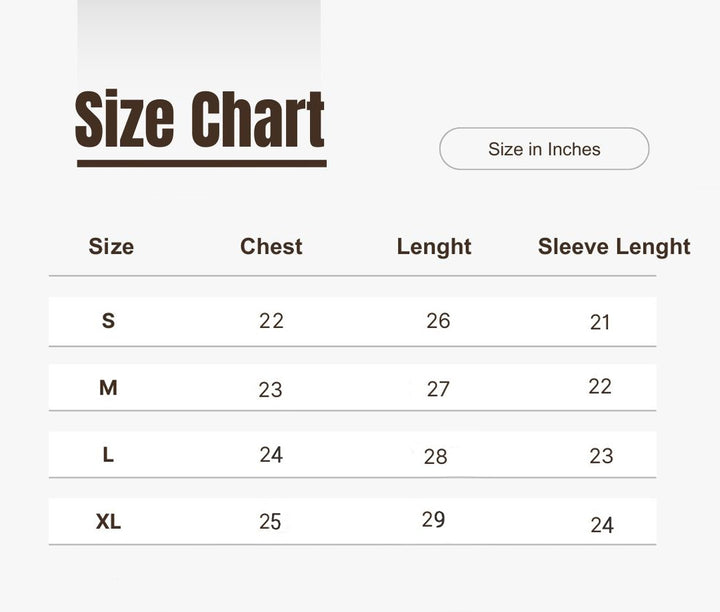Click the Size Chart heading
The height and width of the screenshot is (612, 720).
click(x=200, y=120)
